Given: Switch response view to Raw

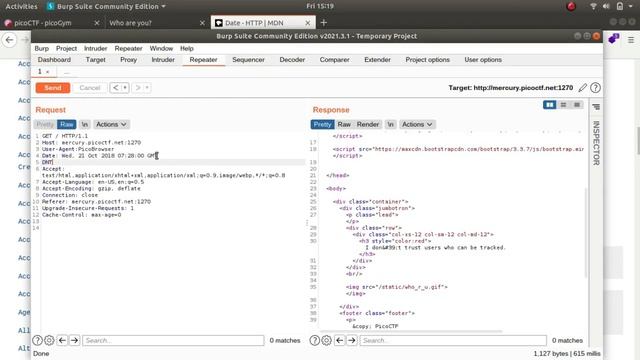Looking at the screenshot, I should 344,124.
